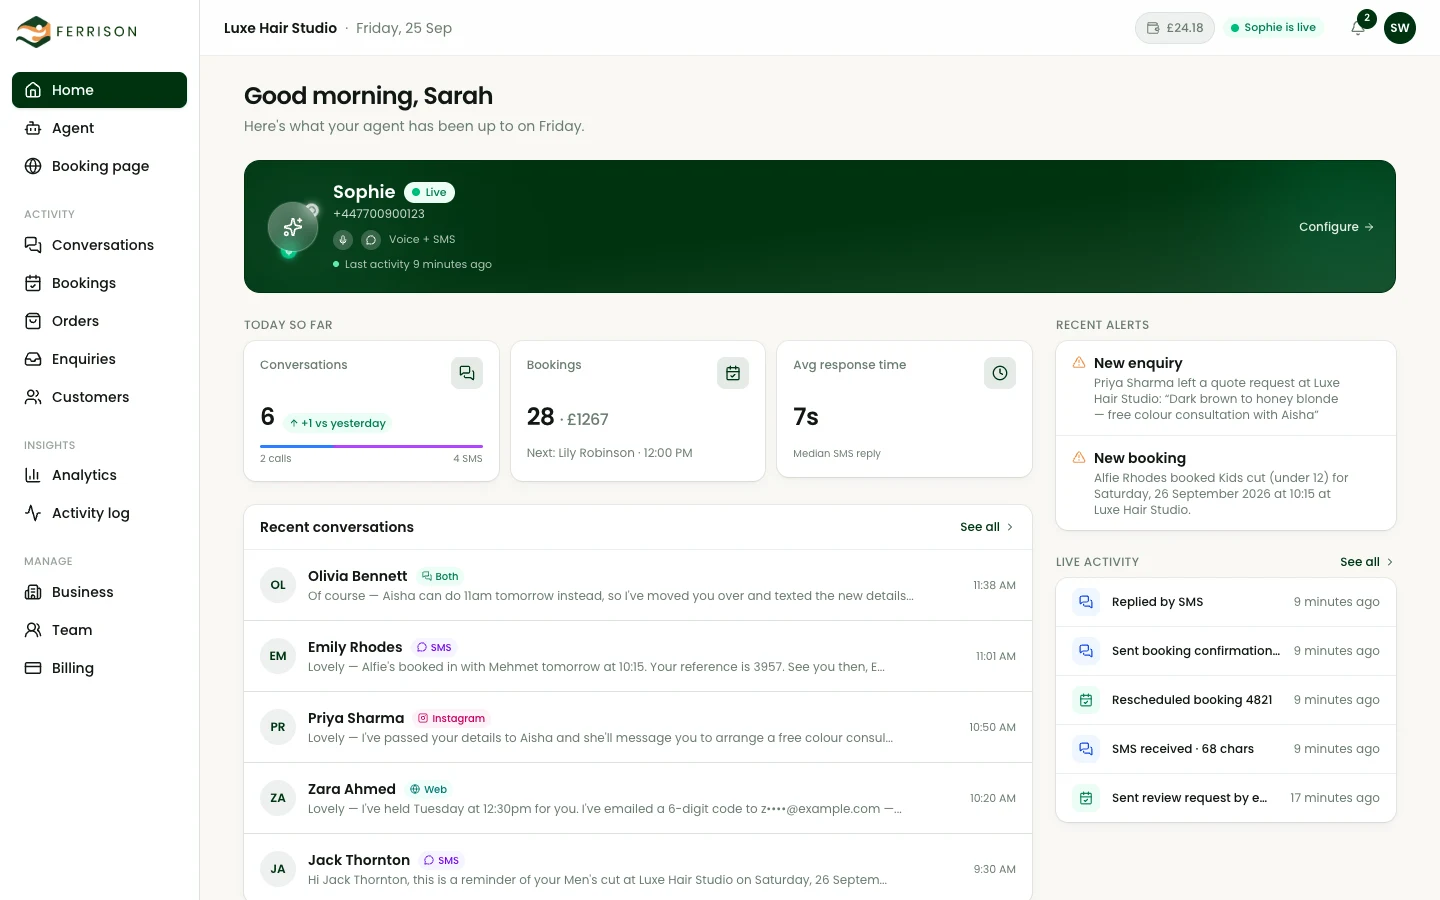Open Booking page in the sidebar

[x=99, y=166]
